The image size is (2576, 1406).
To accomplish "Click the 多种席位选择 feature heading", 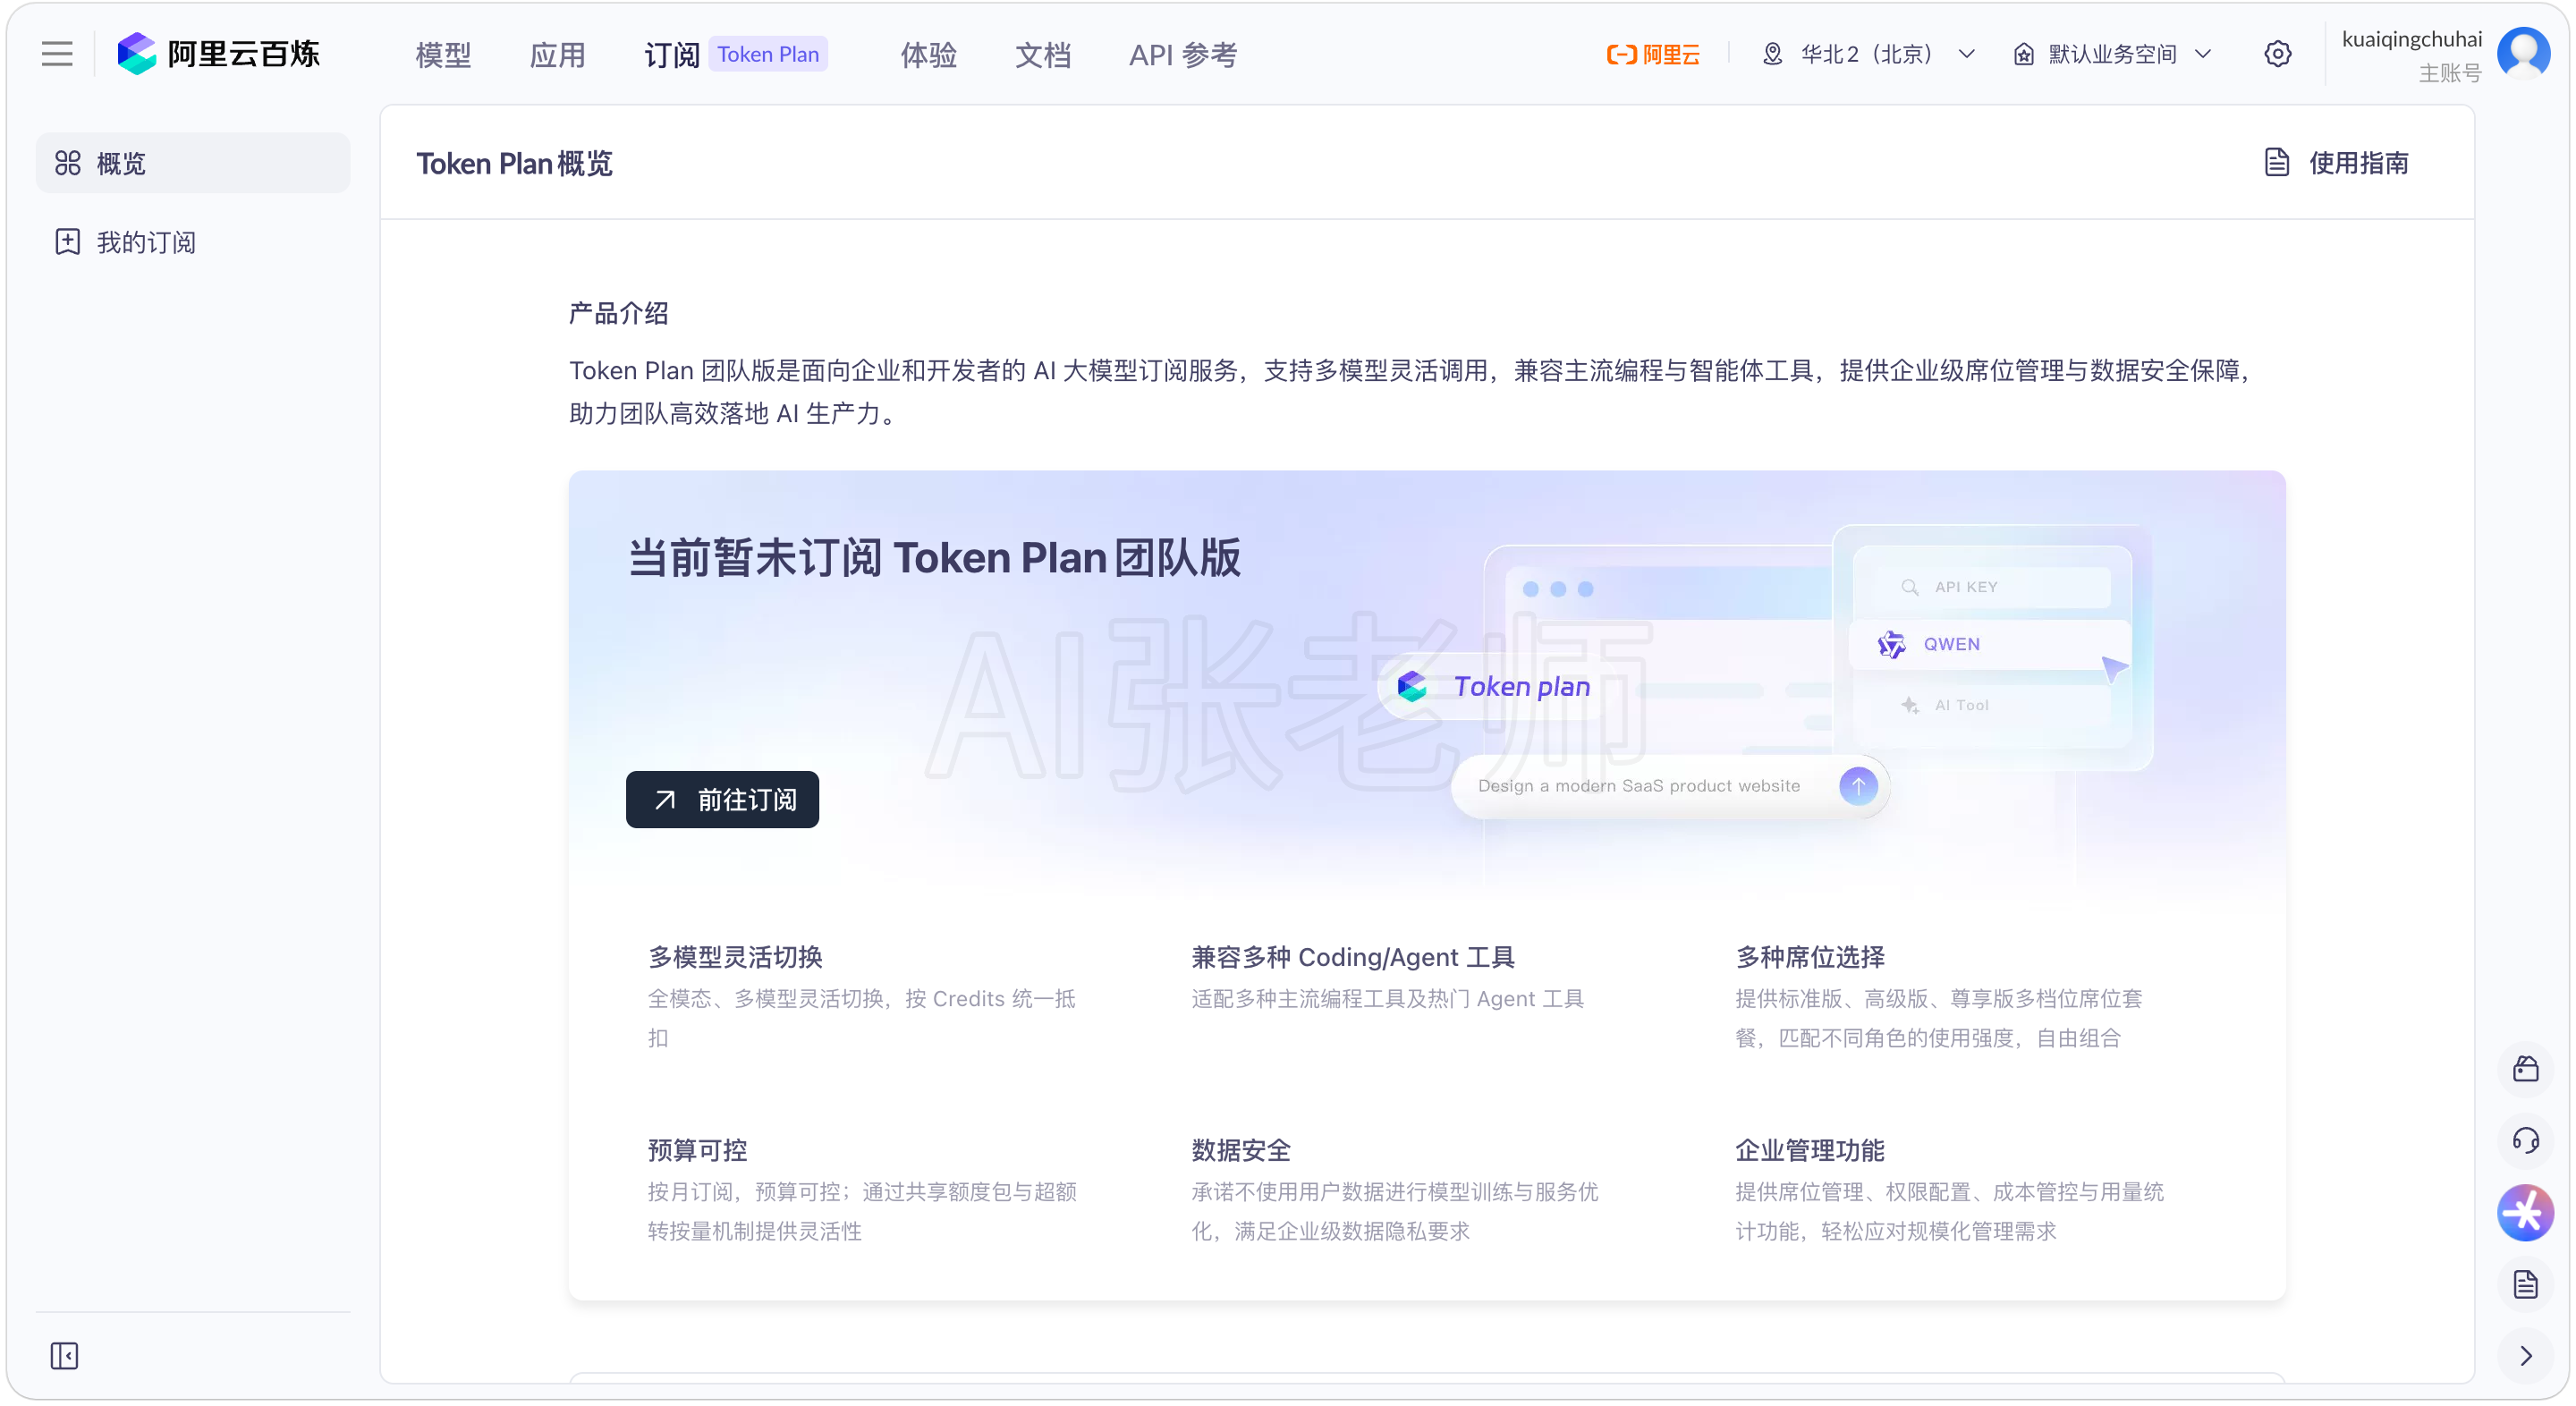I will click(x=1810, y=957).
